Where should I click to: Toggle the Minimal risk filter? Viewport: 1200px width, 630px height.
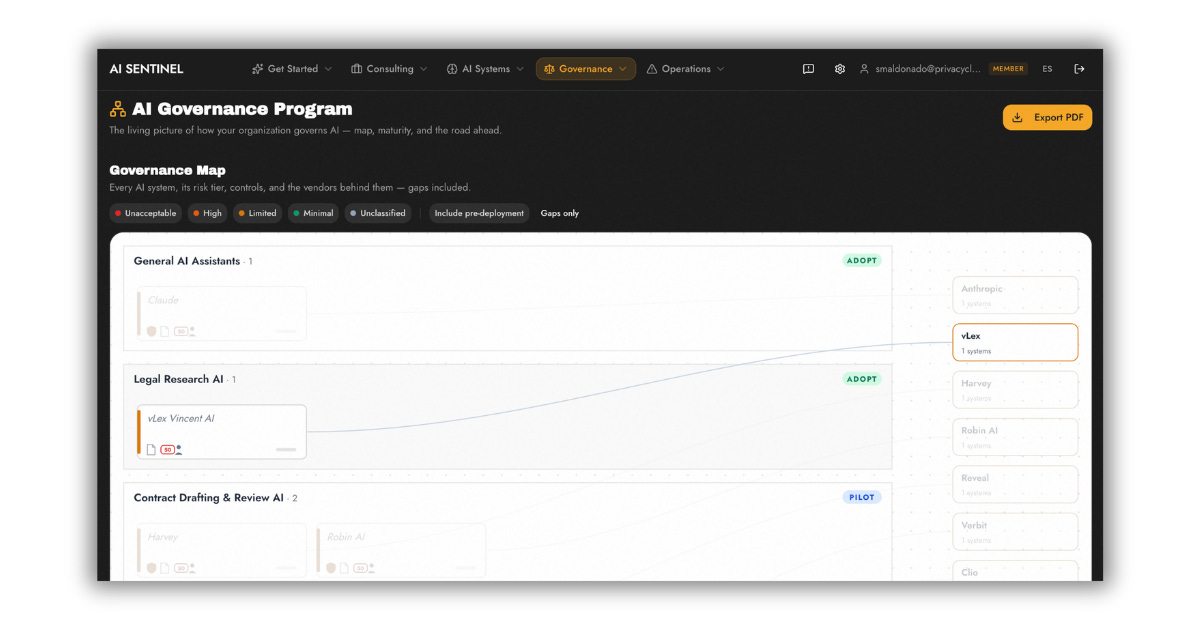pos(314,213)
